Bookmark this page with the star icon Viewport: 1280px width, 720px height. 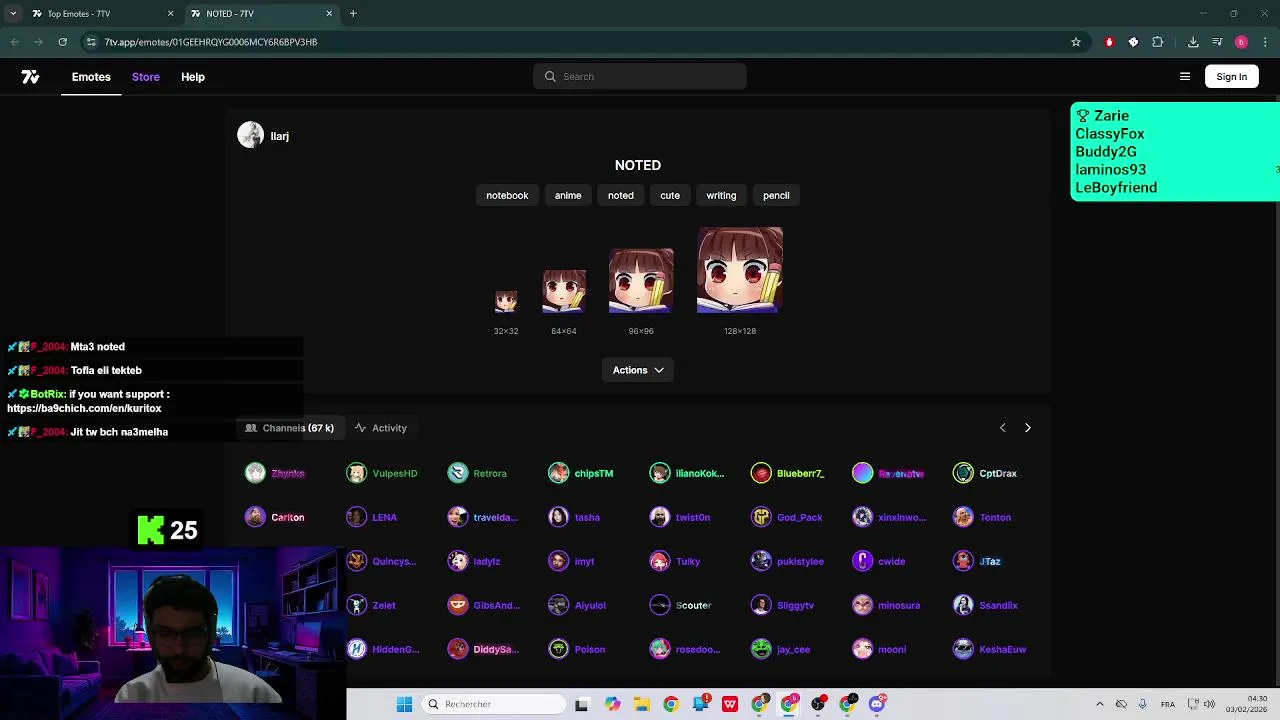(1076, 42)
